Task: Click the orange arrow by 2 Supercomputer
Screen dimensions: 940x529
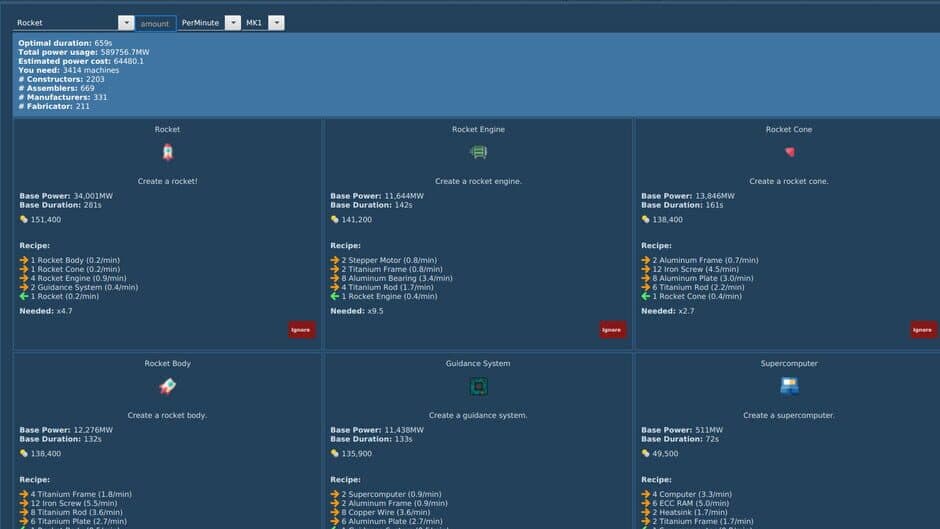Action: [335, 494]
